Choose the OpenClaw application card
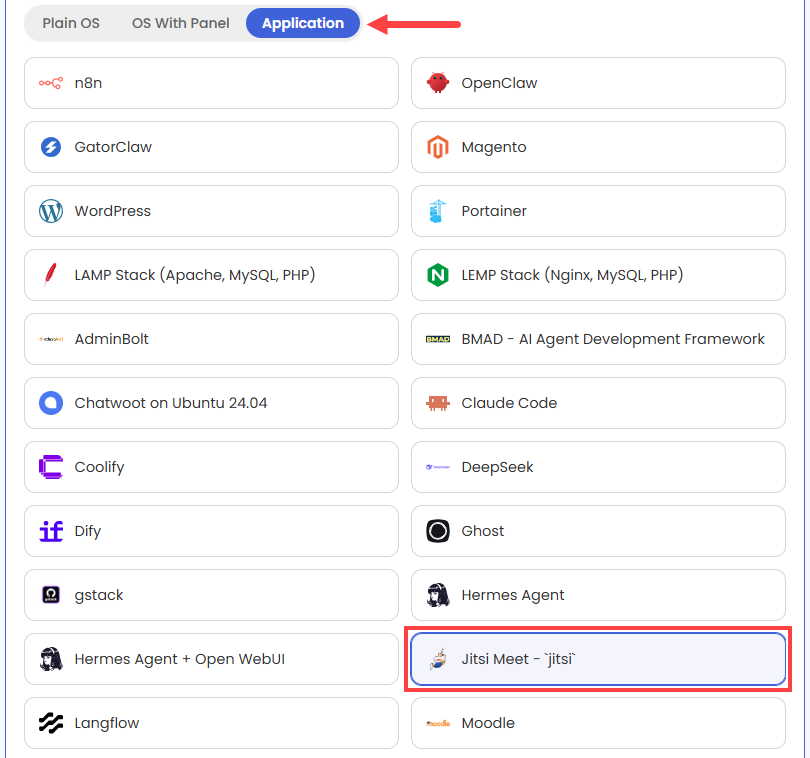 pyautogui.click(x=598, y=83)
